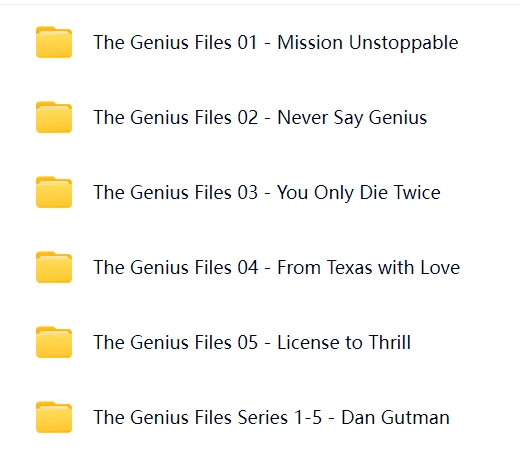This screenshot has height=451, width=520.
Task: Select folder icon for Series 1-5 Dan Gutman
Action: point(54,417)
